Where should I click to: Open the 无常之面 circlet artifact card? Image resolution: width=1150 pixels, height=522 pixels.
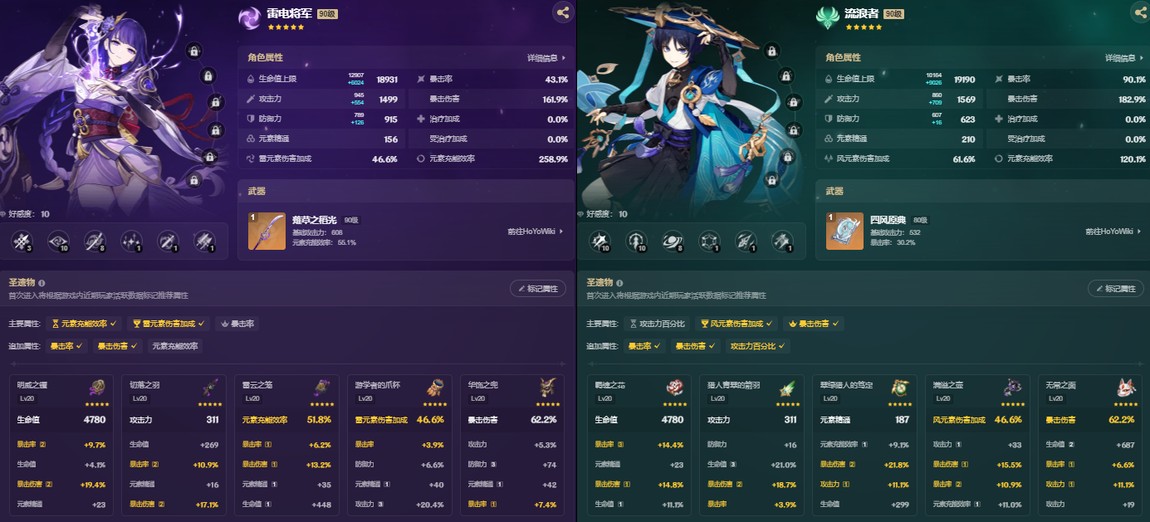(1091, 444)
